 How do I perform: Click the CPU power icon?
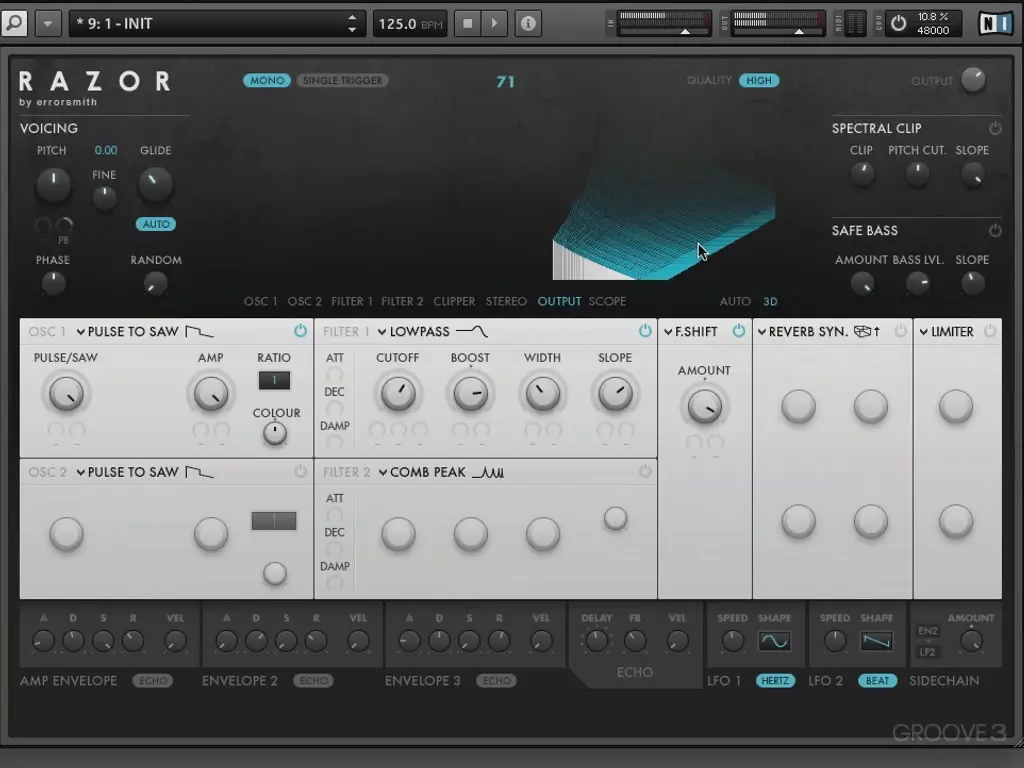[x=899, y=24]
